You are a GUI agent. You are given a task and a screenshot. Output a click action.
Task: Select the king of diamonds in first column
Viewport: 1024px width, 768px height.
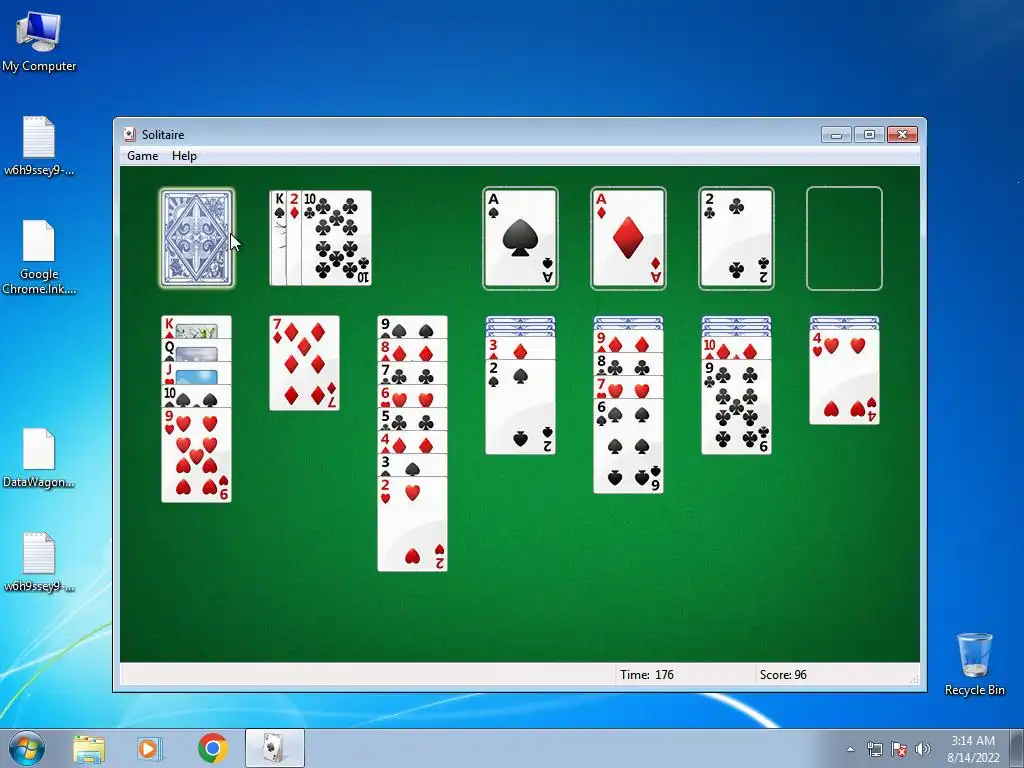tap(197, 327)
